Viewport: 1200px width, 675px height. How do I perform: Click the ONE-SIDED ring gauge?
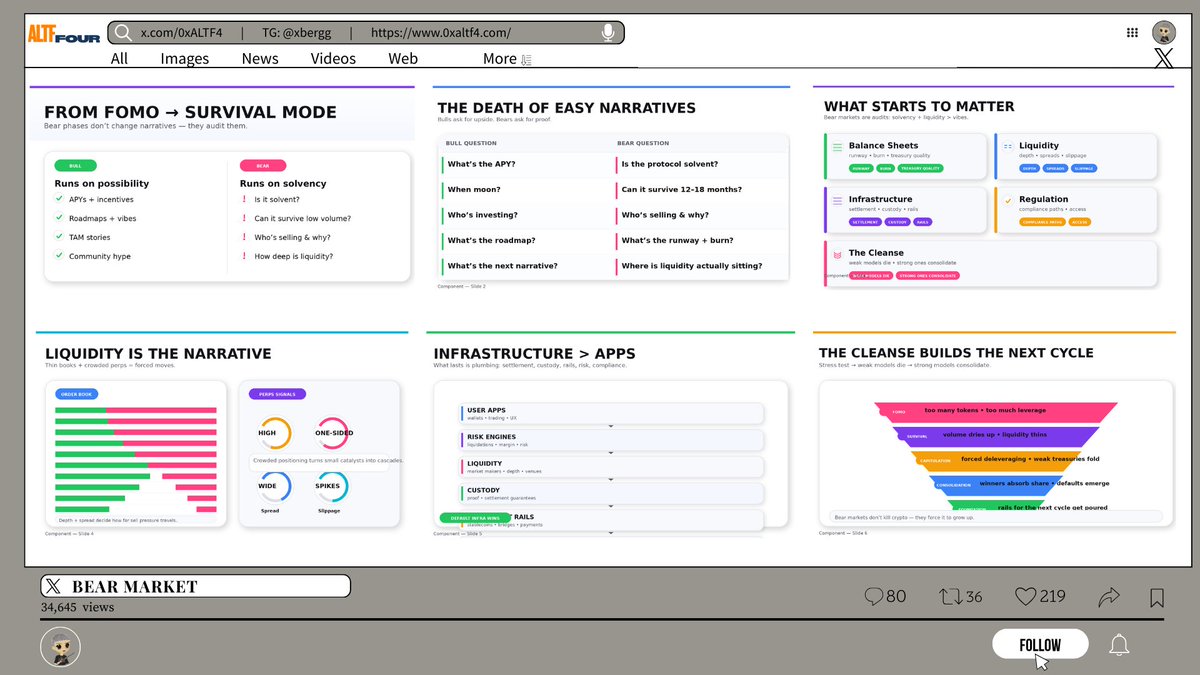[x=333, y=433]
